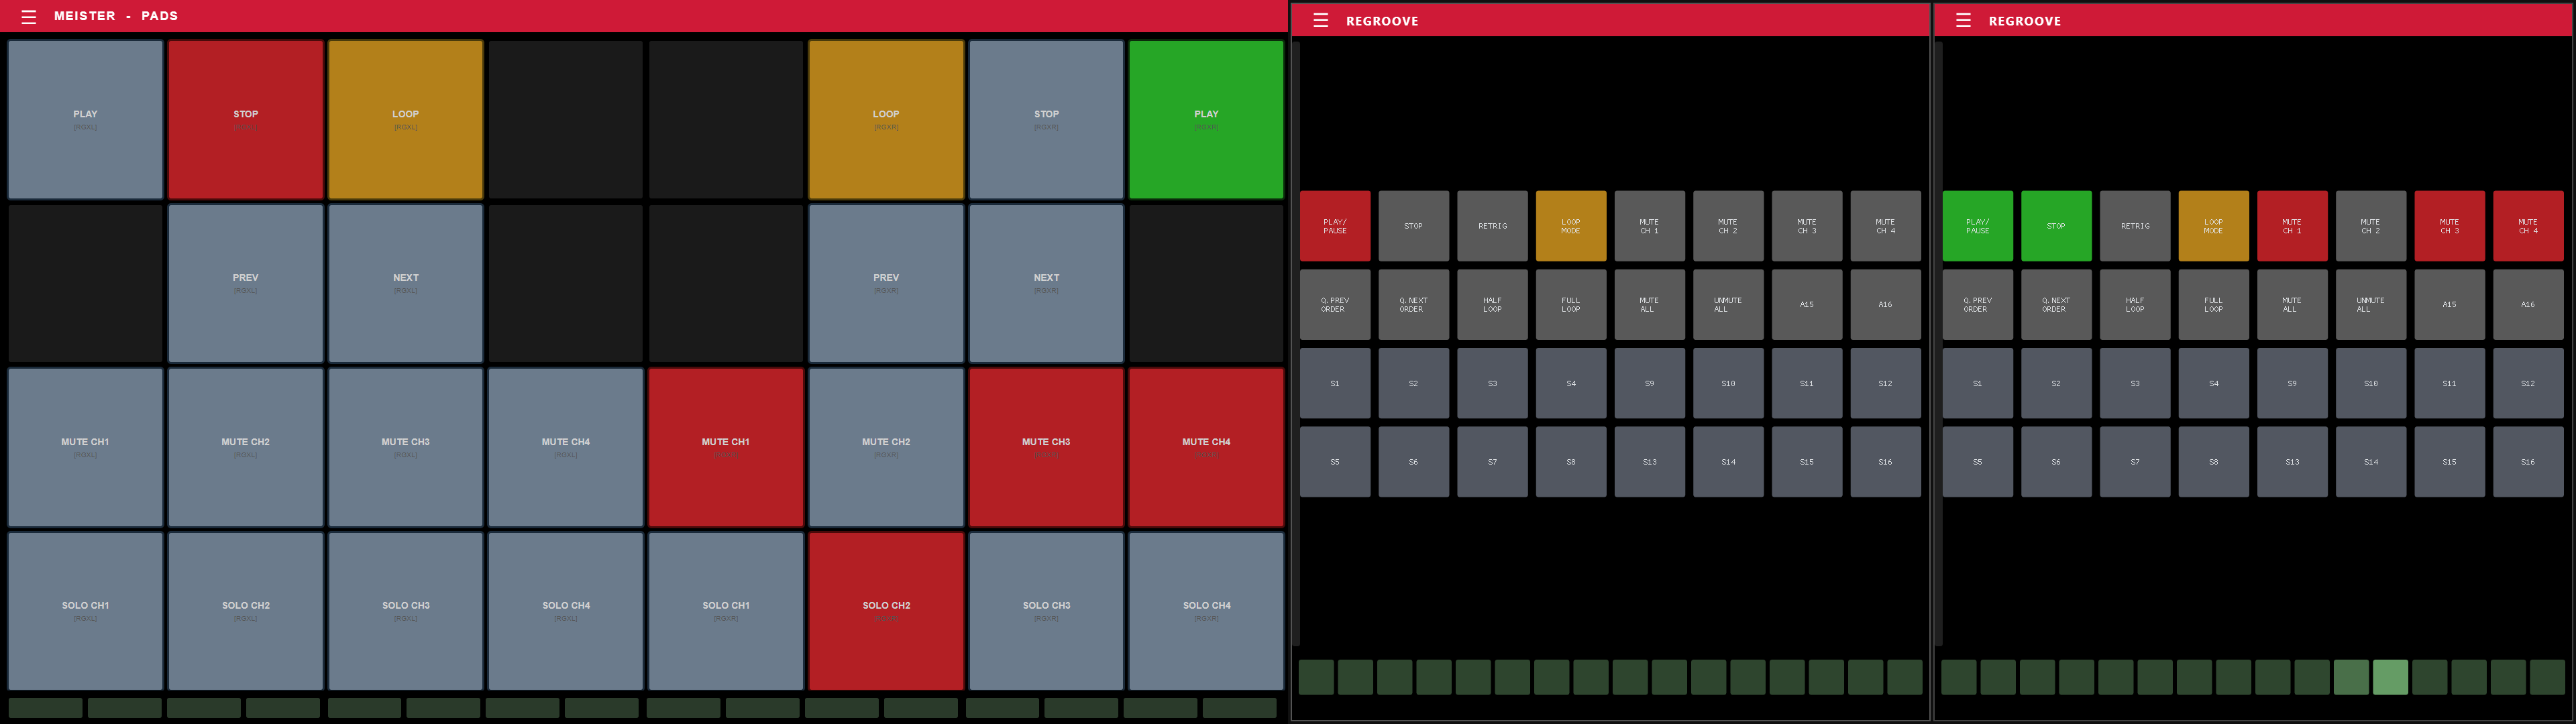
Task: Unmute the red MUTE CH 1 Regroove button
Action: point(2291,226)
